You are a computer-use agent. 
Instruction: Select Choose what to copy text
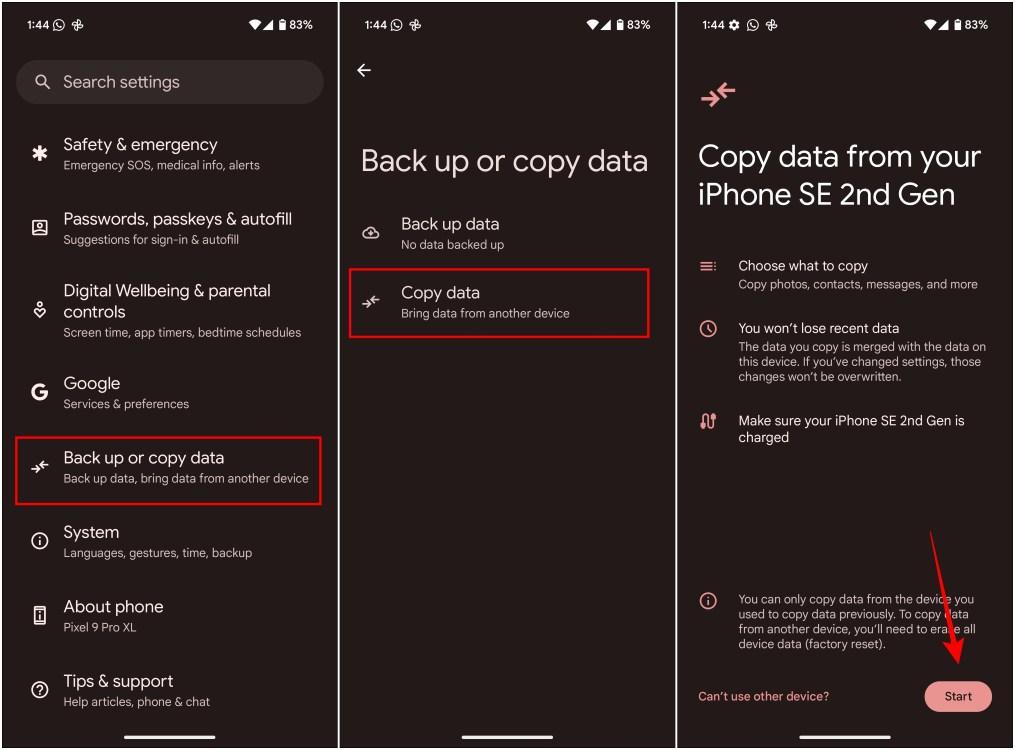click(x=803, y=266)
